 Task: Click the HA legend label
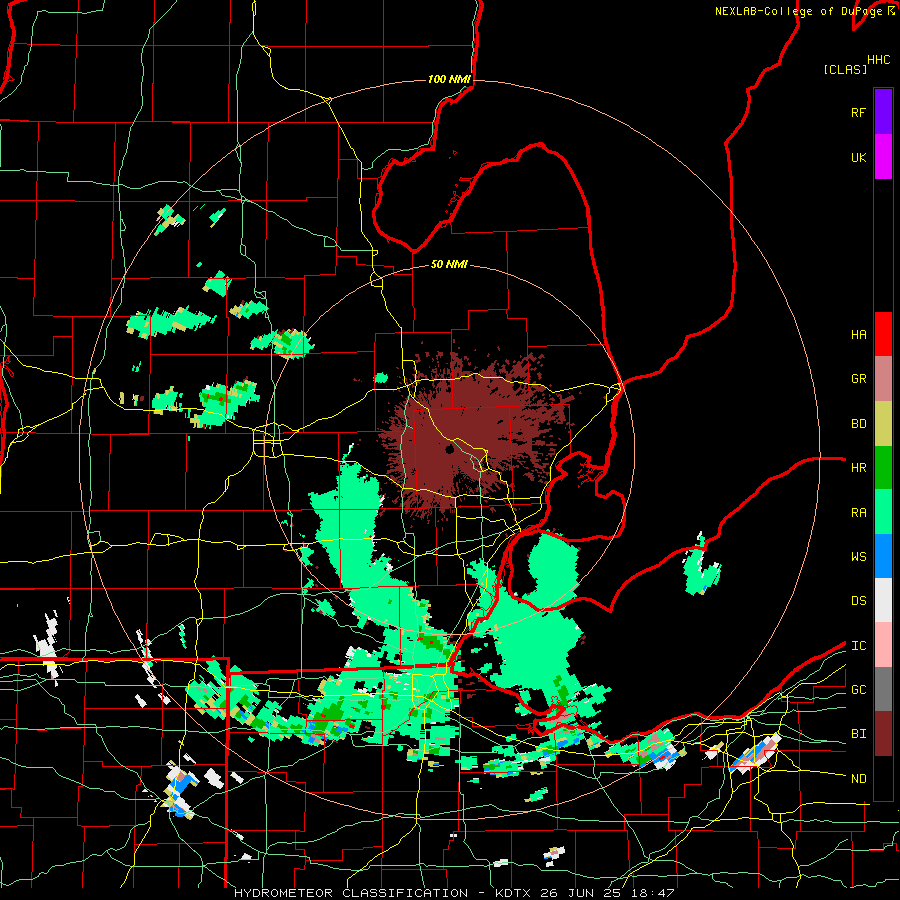tap(858, 334)
